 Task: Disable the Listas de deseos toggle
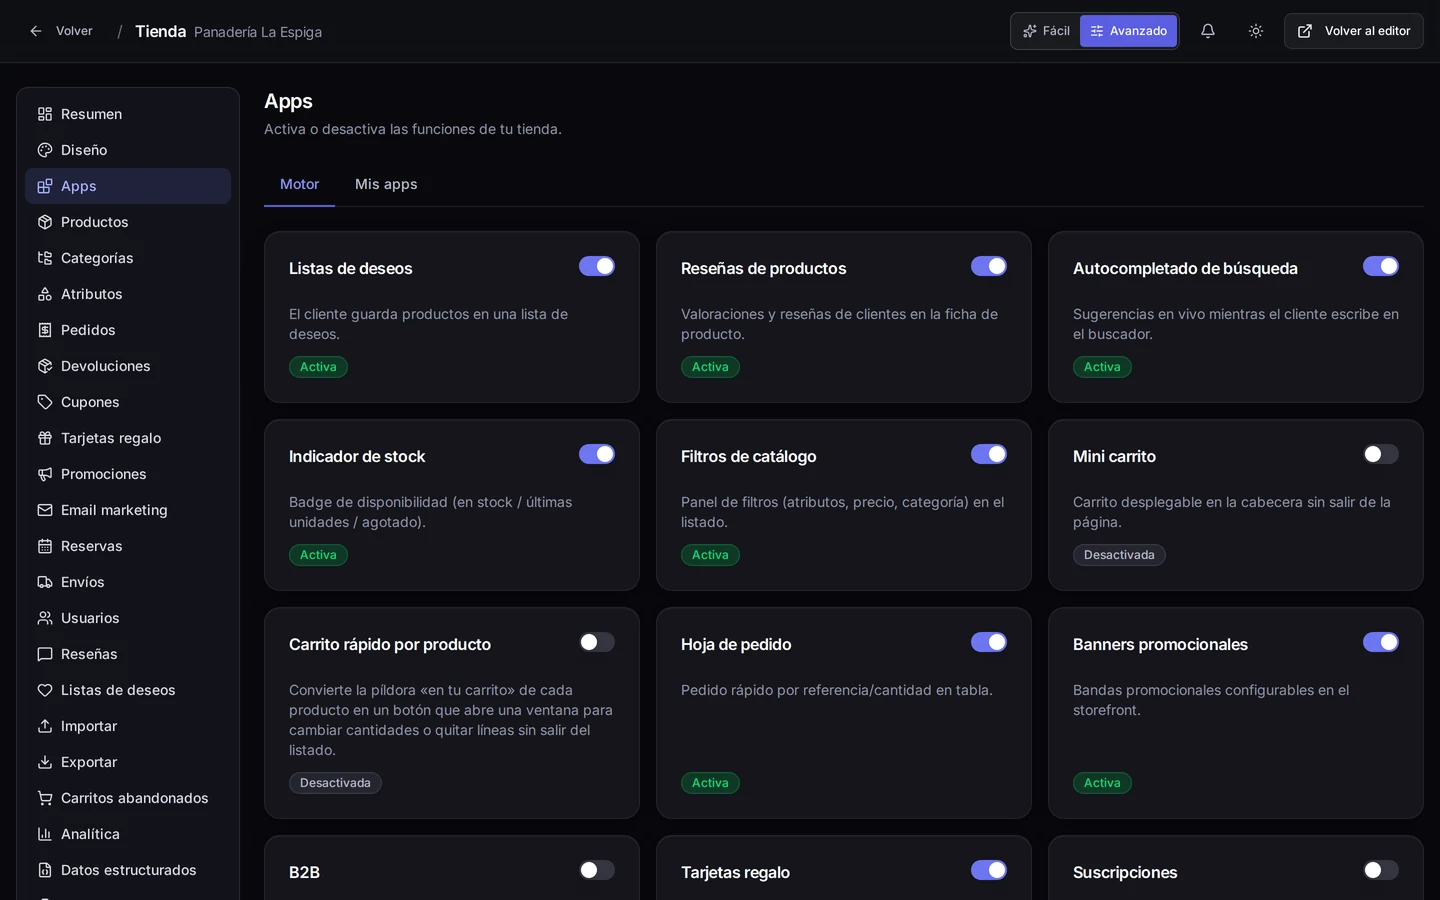[597, 266]
